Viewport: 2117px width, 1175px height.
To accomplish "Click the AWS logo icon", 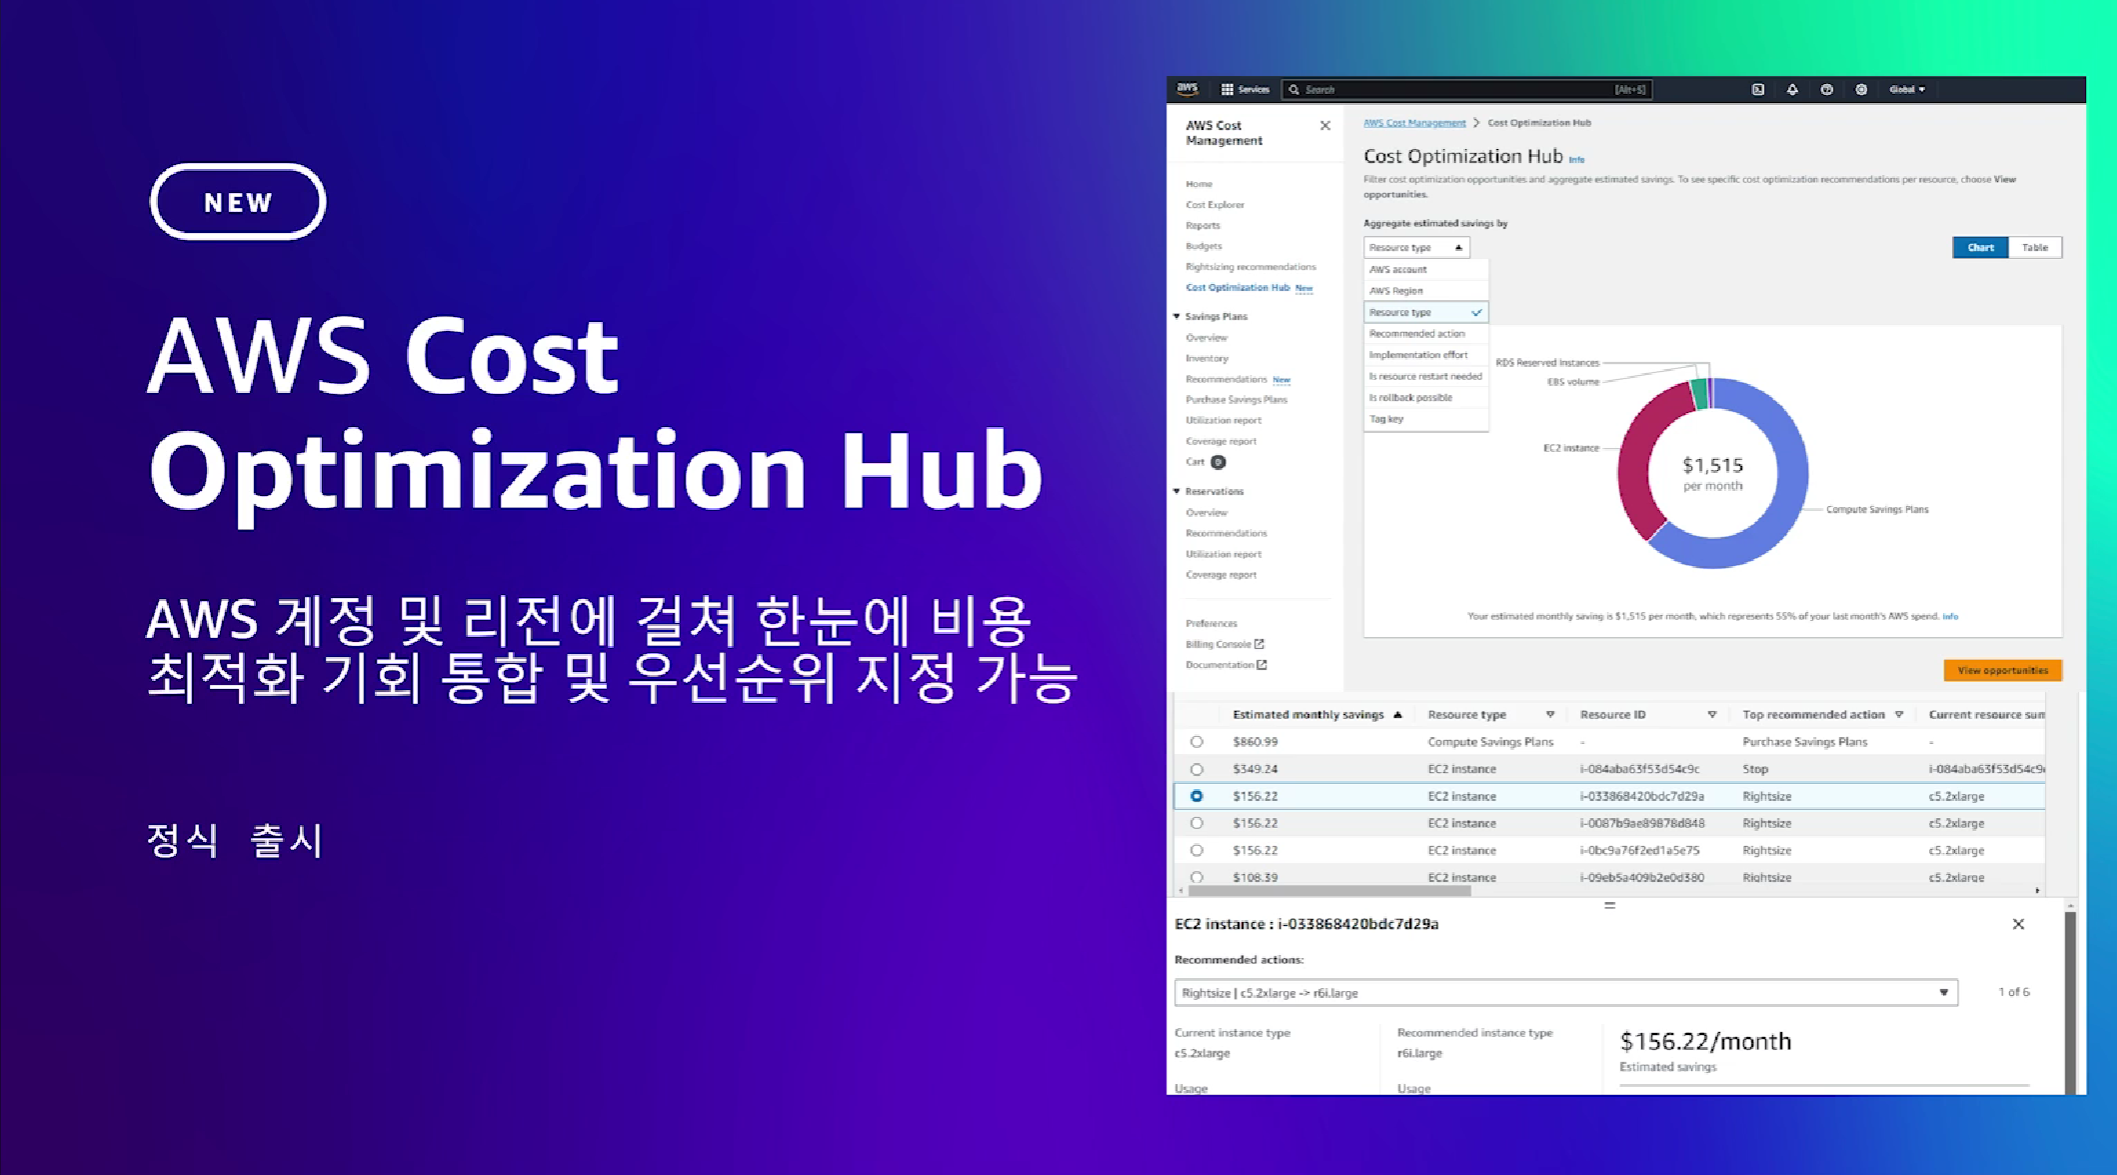I will (x=1187, y=89).
